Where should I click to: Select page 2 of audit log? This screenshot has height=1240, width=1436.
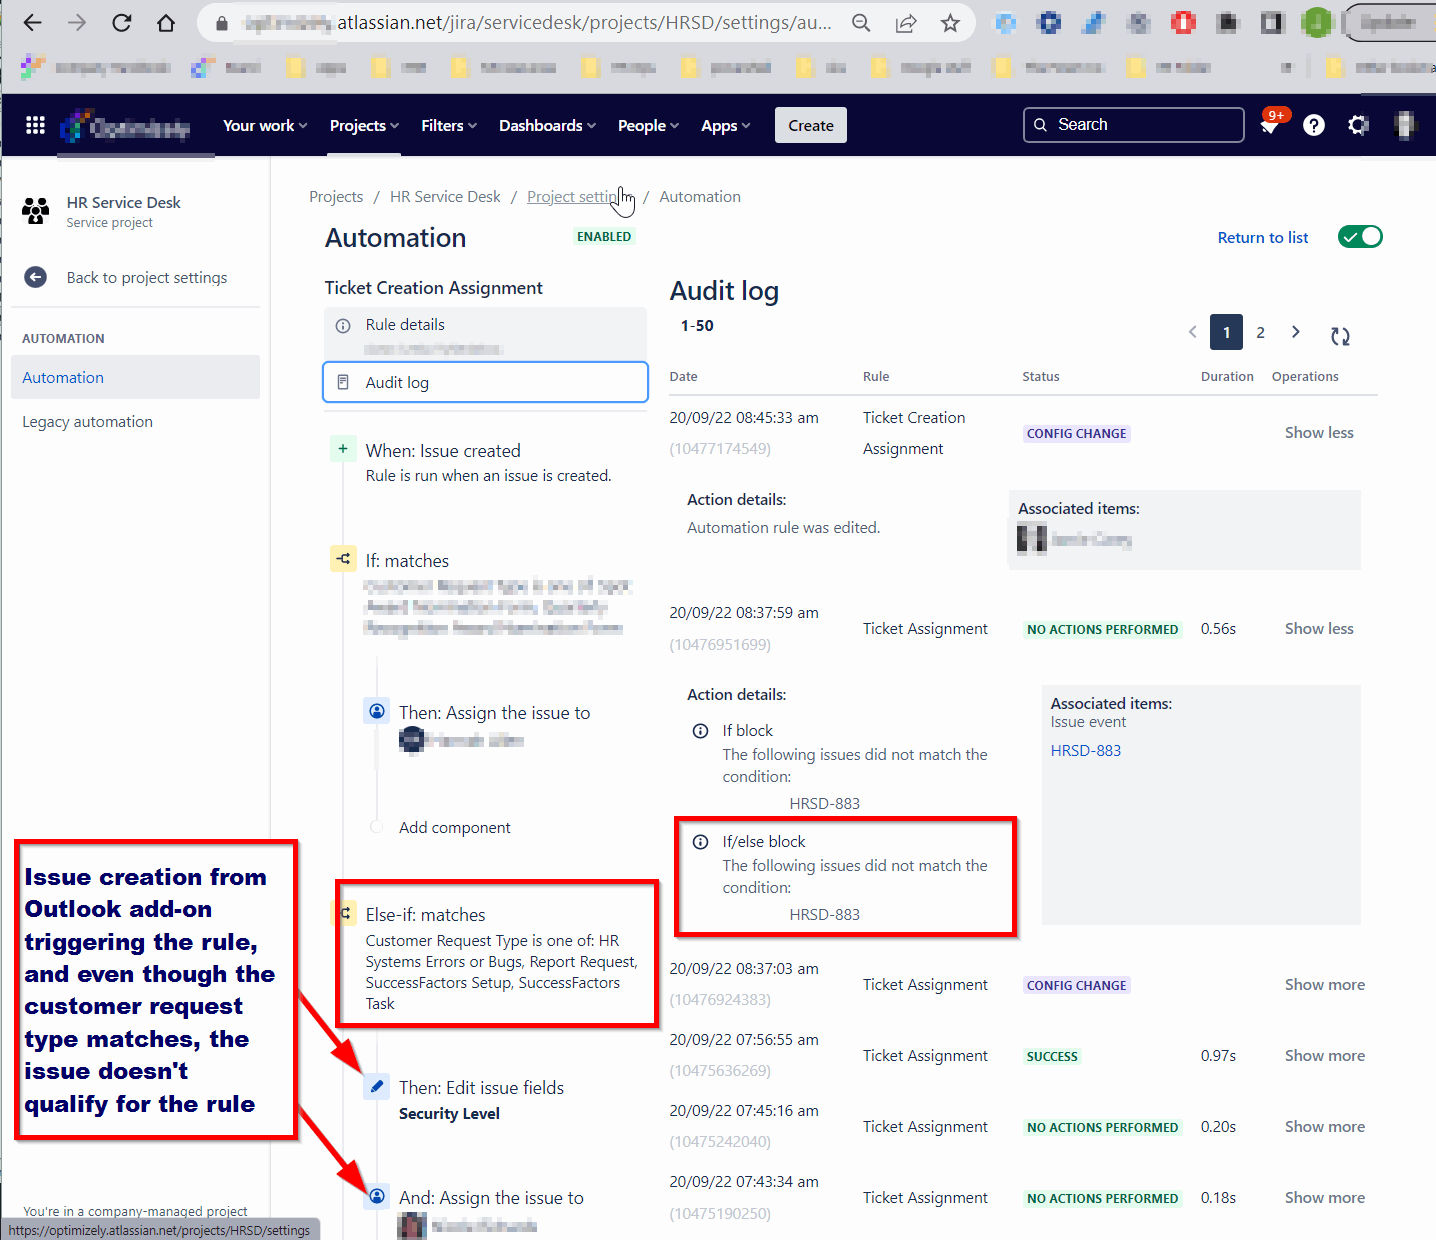1260,332
